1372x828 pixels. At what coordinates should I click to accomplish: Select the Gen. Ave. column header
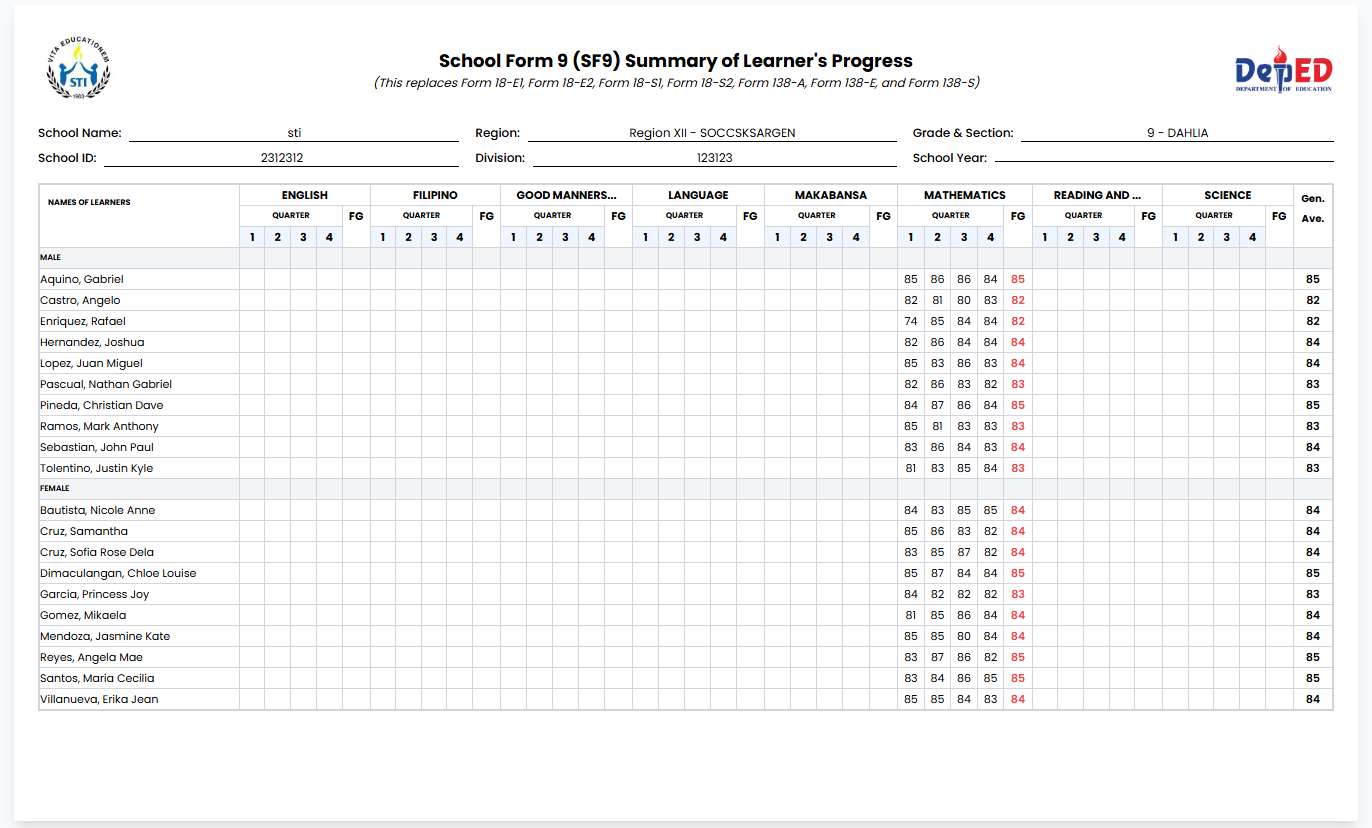tap(1312, 208)
